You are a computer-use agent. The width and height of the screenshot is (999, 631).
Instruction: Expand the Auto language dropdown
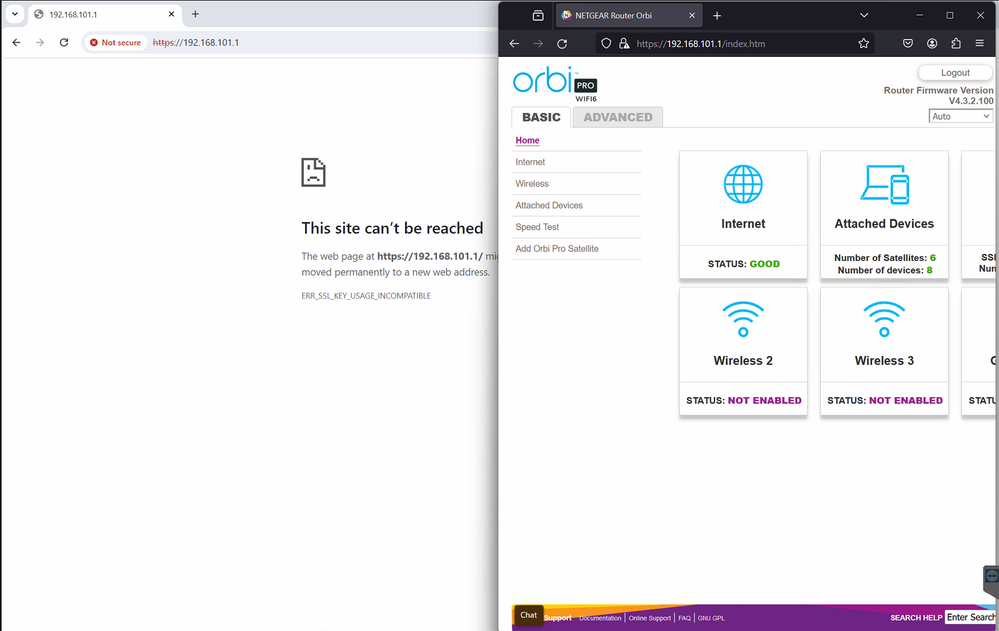(960, 117)
